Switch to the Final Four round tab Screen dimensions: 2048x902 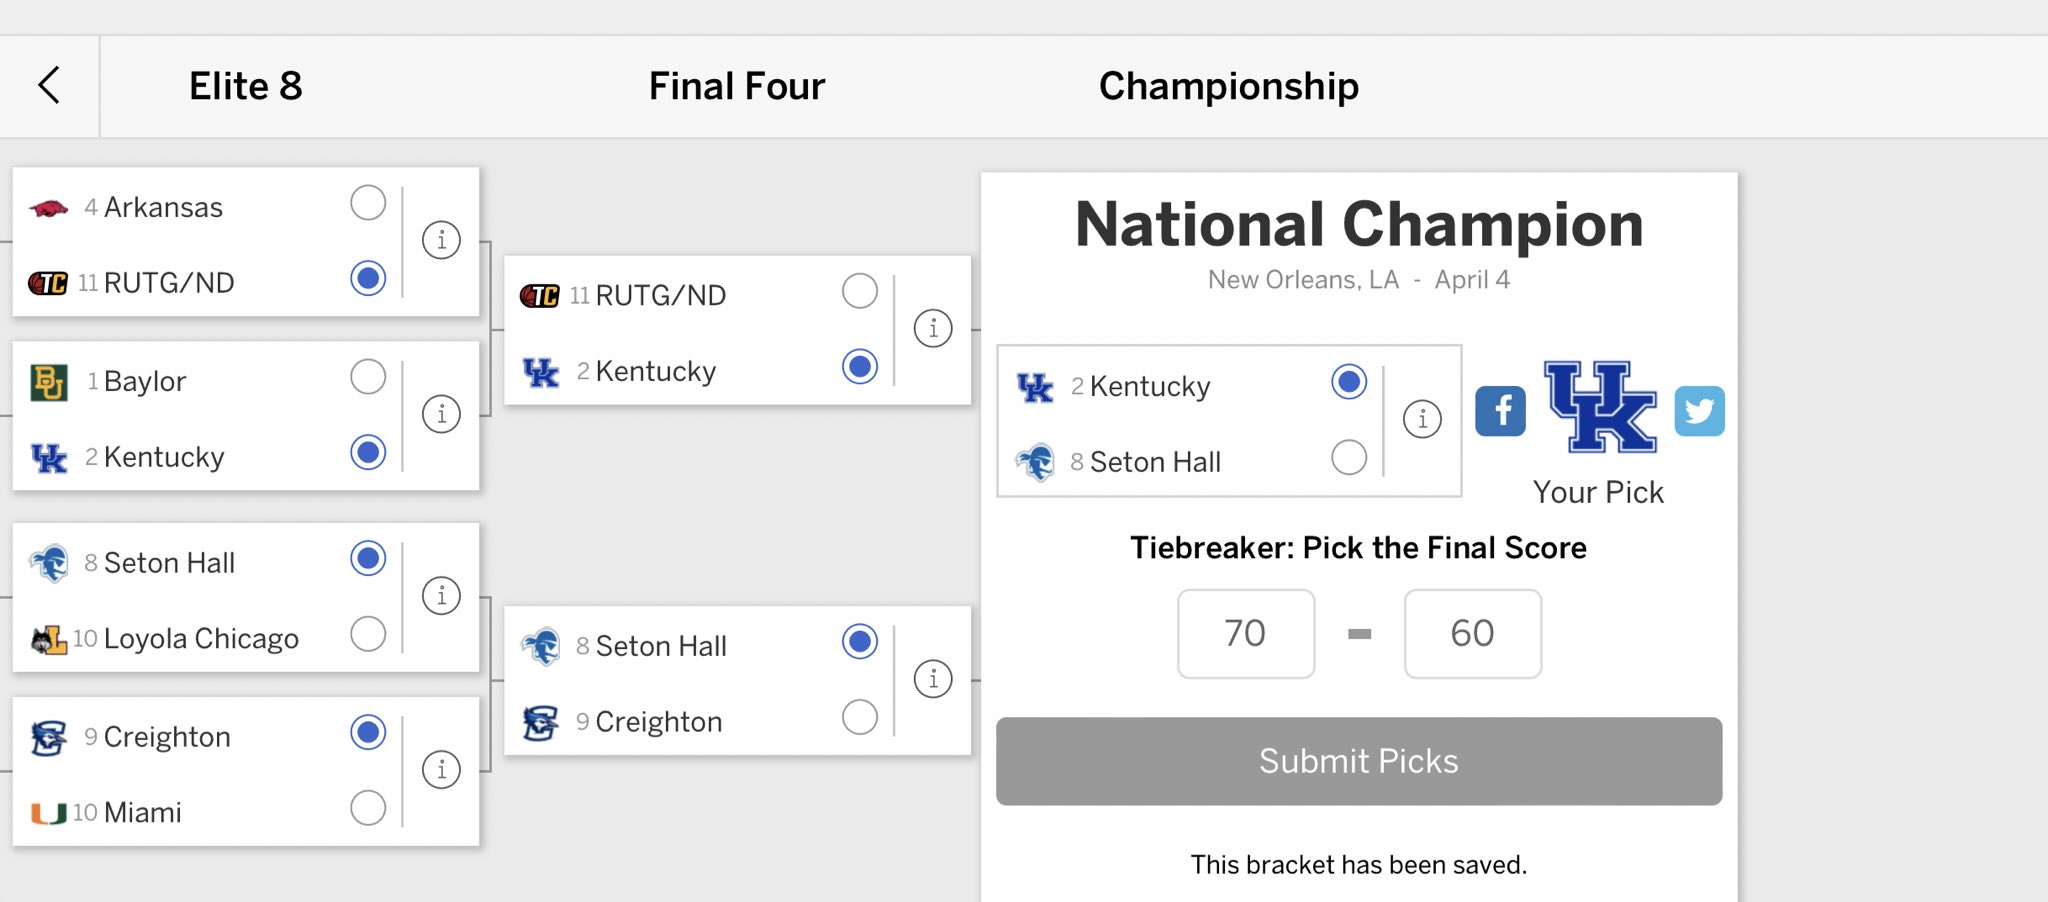[737, 86]
